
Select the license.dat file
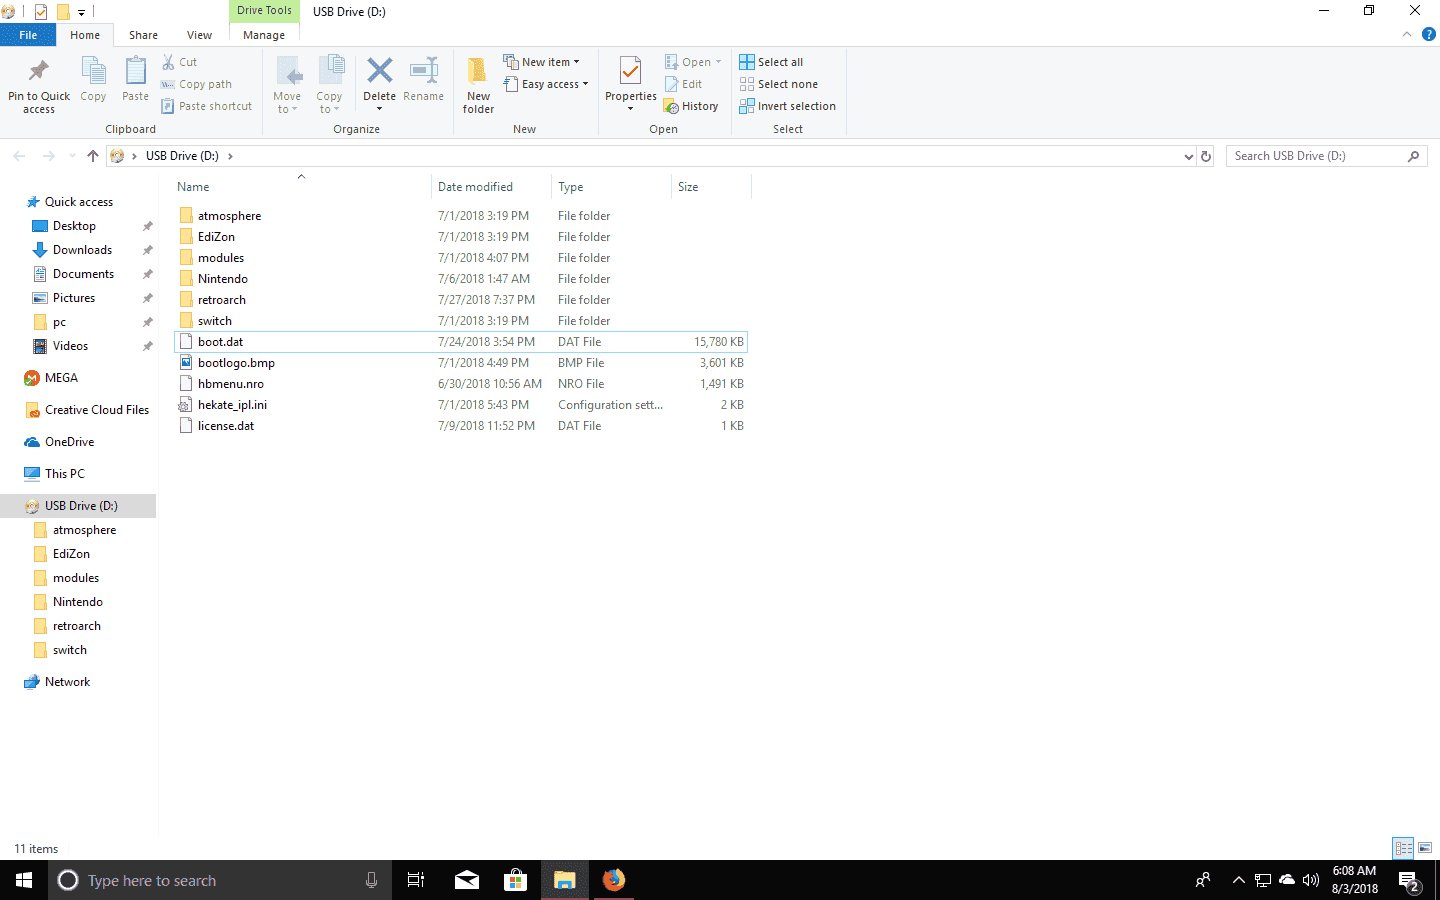461,426
